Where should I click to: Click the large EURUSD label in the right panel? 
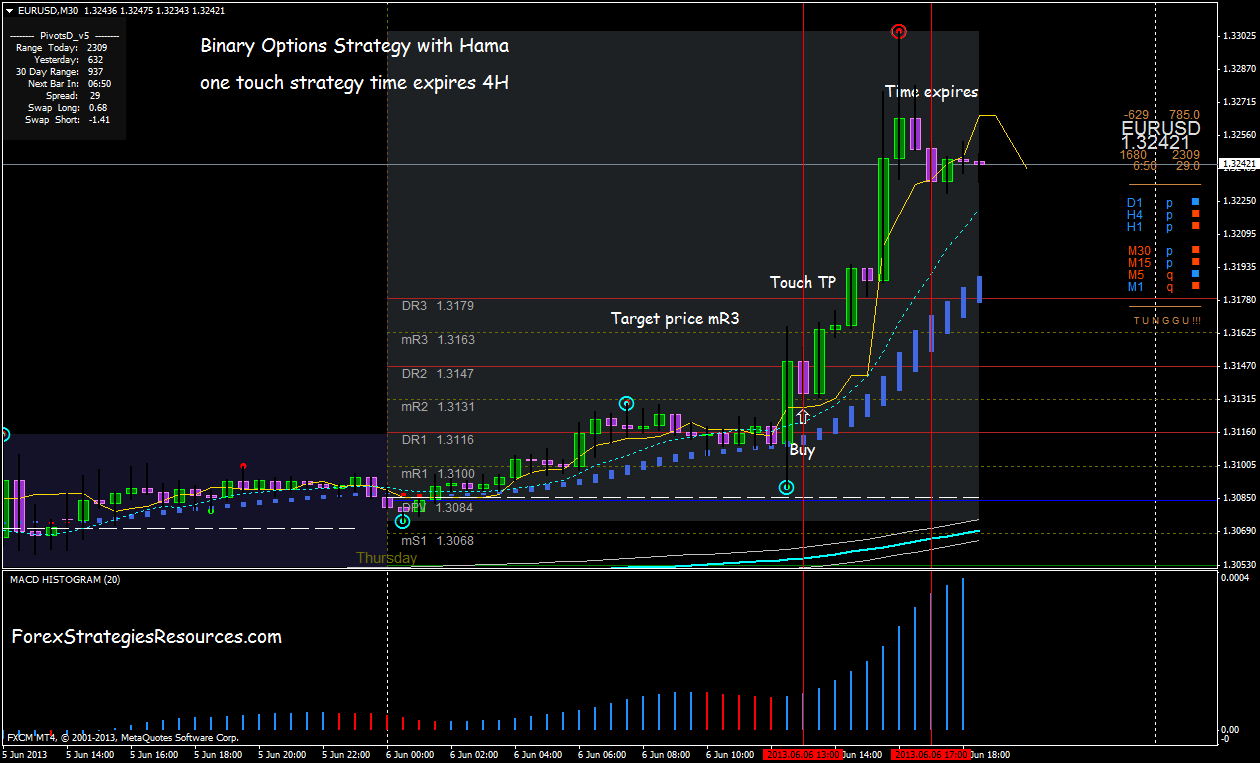pyautogui.click(x=1161, y=129)
